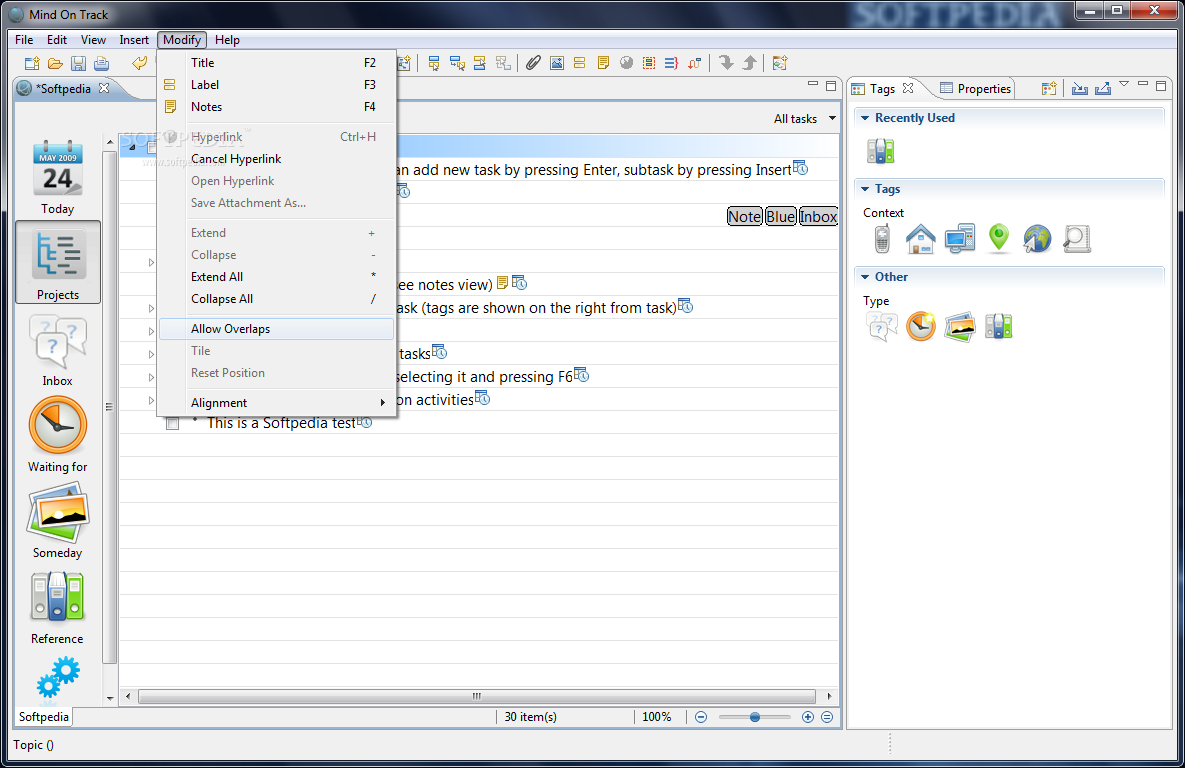Click Allow Overlaps menu entry
Image resolution: width=1185 pixels, height=768 pixels.
[277, 329]
